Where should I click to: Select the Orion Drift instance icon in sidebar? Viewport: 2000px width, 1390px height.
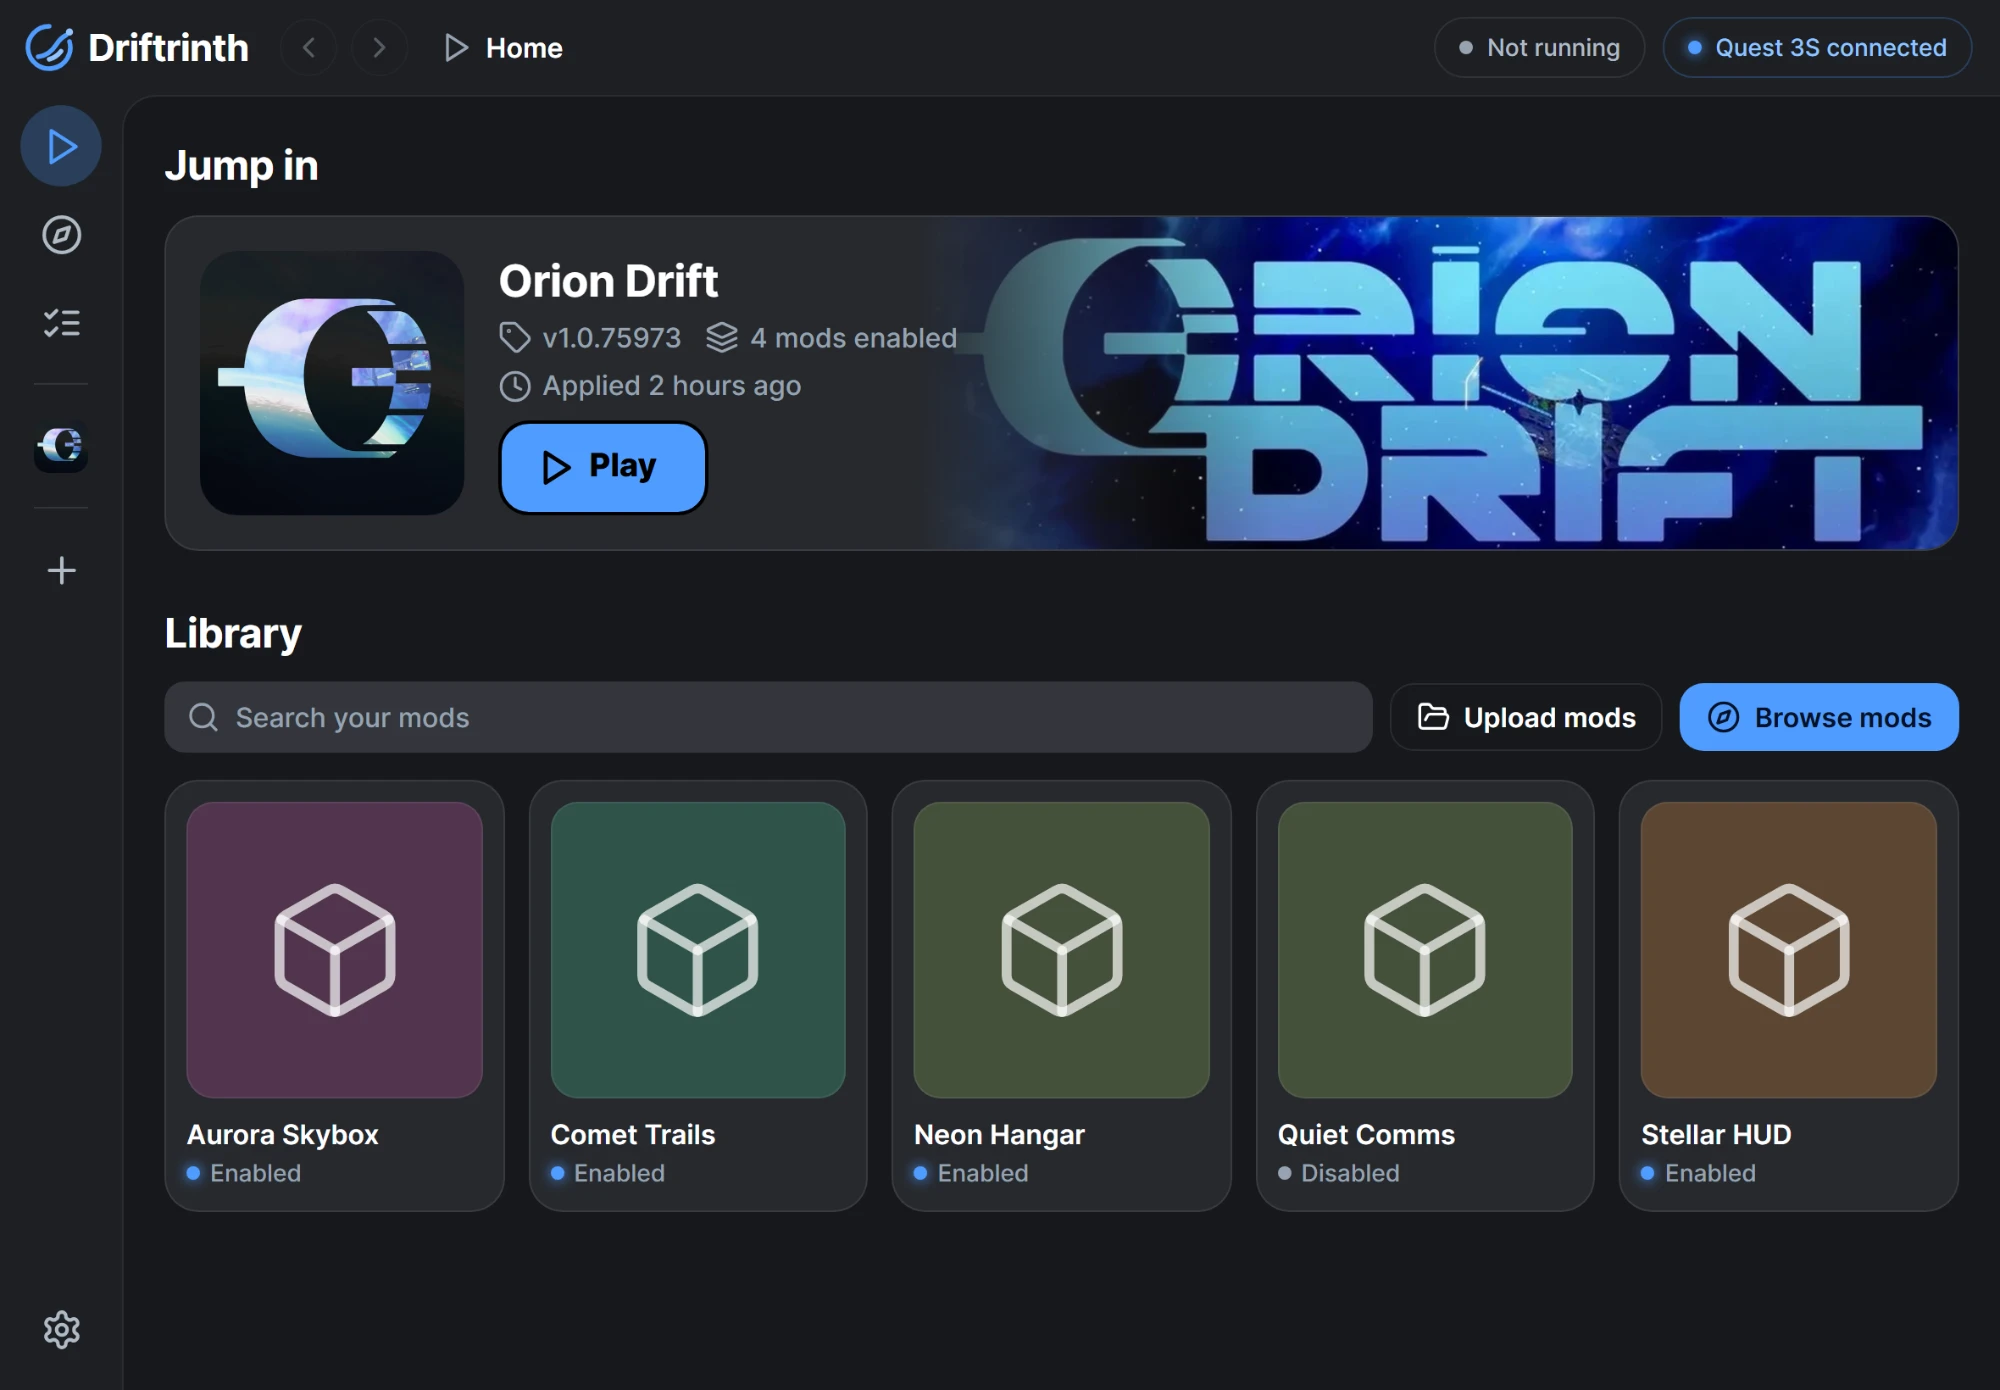pyautogui.click(x=61, y=446)
